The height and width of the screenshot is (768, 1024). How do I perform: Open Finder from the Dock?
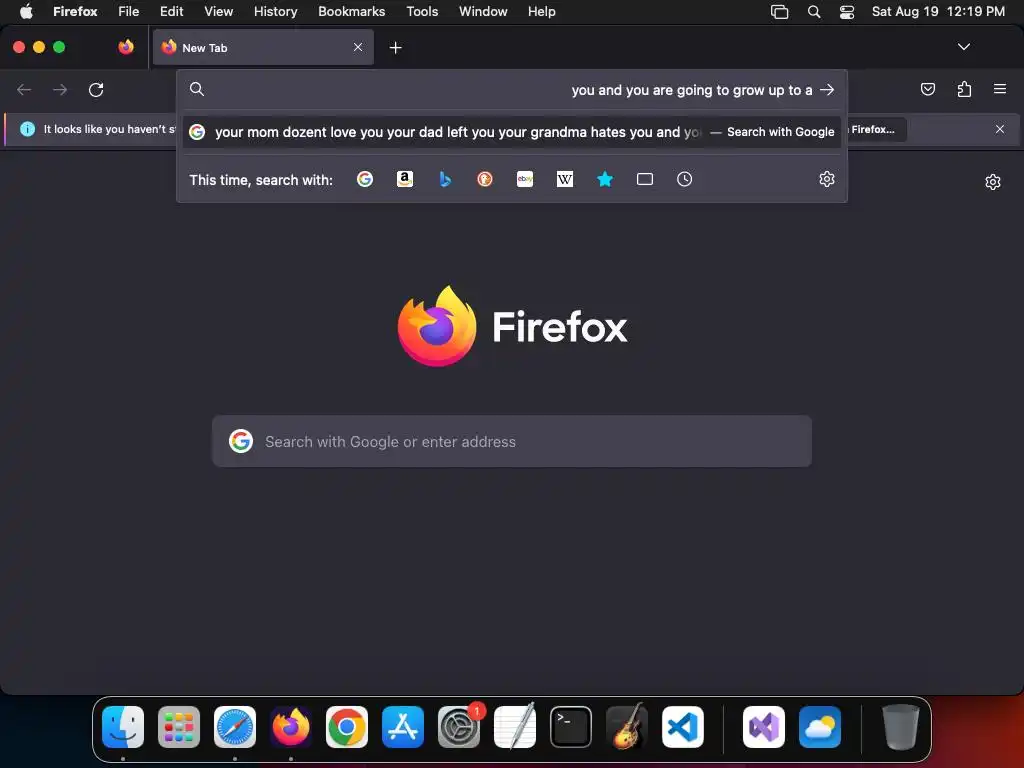point(123,727)
